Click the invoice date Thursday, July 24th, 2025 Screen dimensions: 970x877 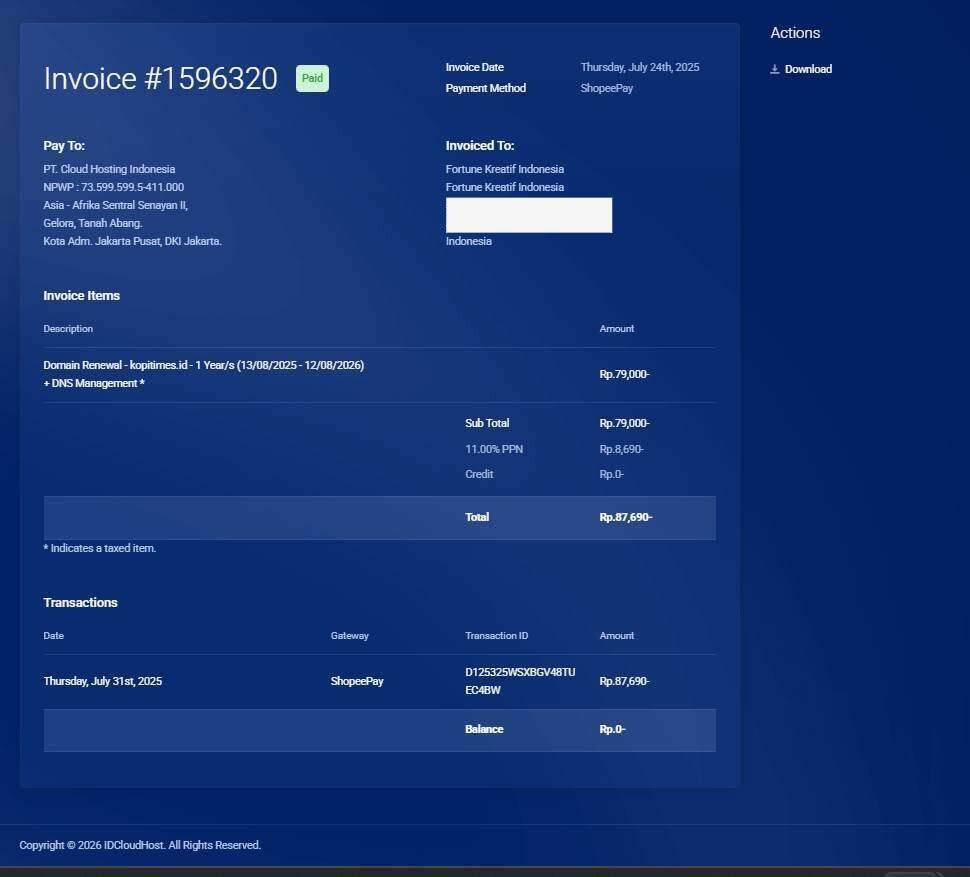point(639,67)
